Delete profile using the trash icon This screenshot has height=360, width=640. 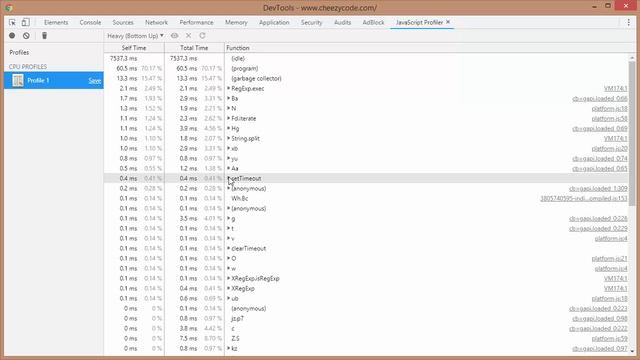pos(44,36)
